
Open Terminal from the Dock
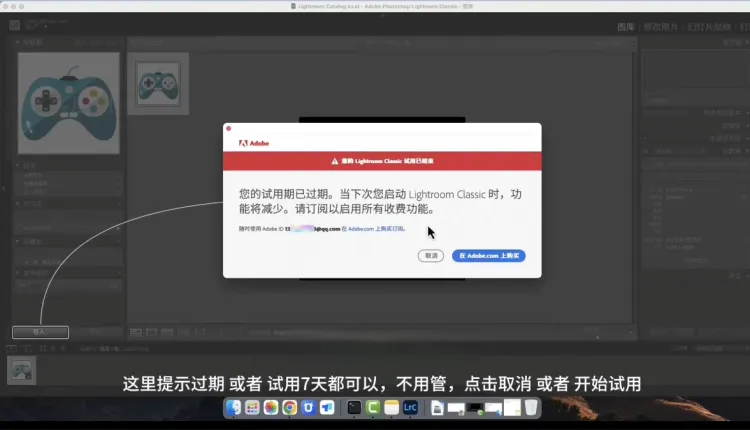pyautogui.click(x=354, y=408)
